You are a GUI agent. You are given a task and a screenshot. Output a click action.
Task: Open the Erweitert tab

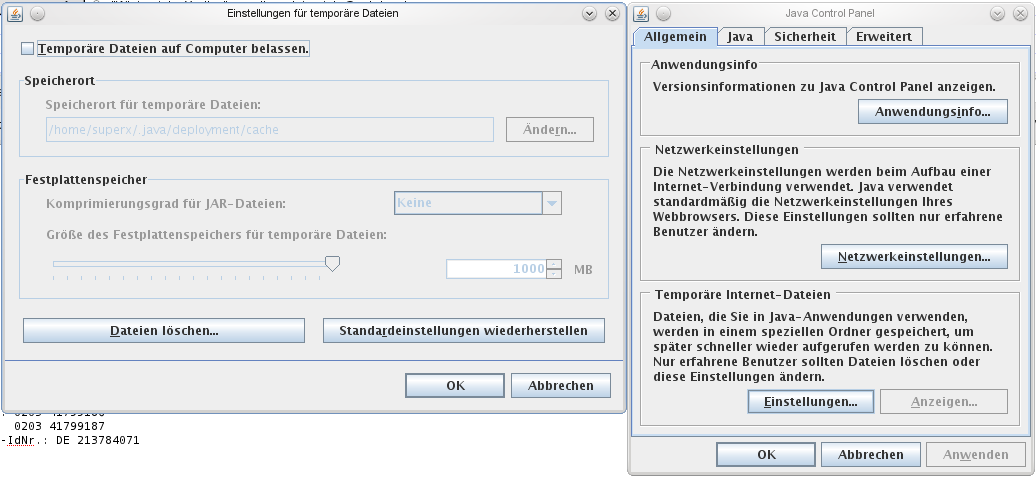[884, 37]
